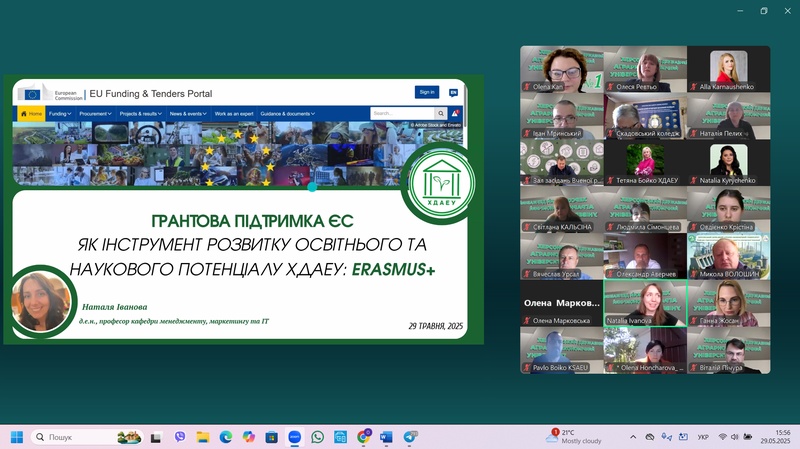Open WhatsApp from the taskbar

pos(318,437)
